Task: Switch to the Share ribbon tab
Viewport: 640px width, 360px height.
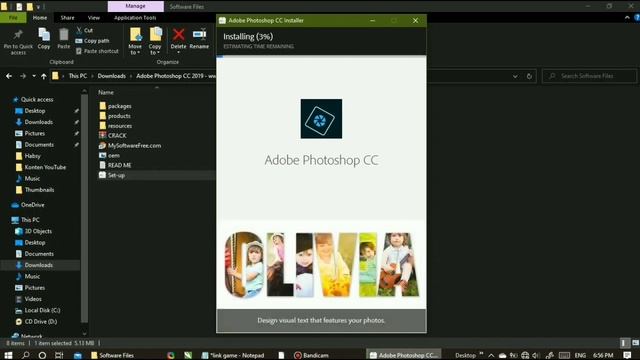Action: (x=67, y=18)
